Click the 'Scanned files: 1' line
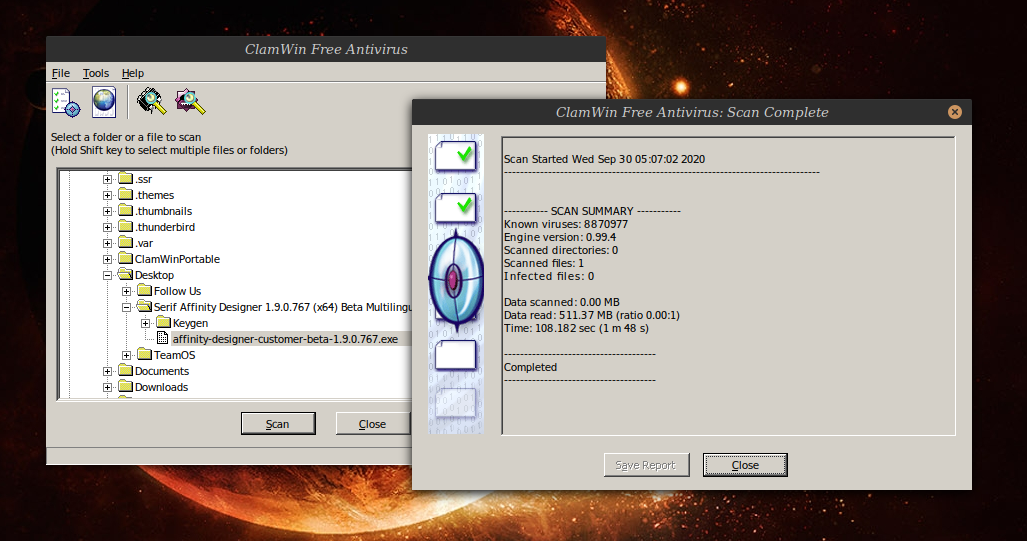Viewport: 1027px width, 541px height. click(x=544, y=263)
